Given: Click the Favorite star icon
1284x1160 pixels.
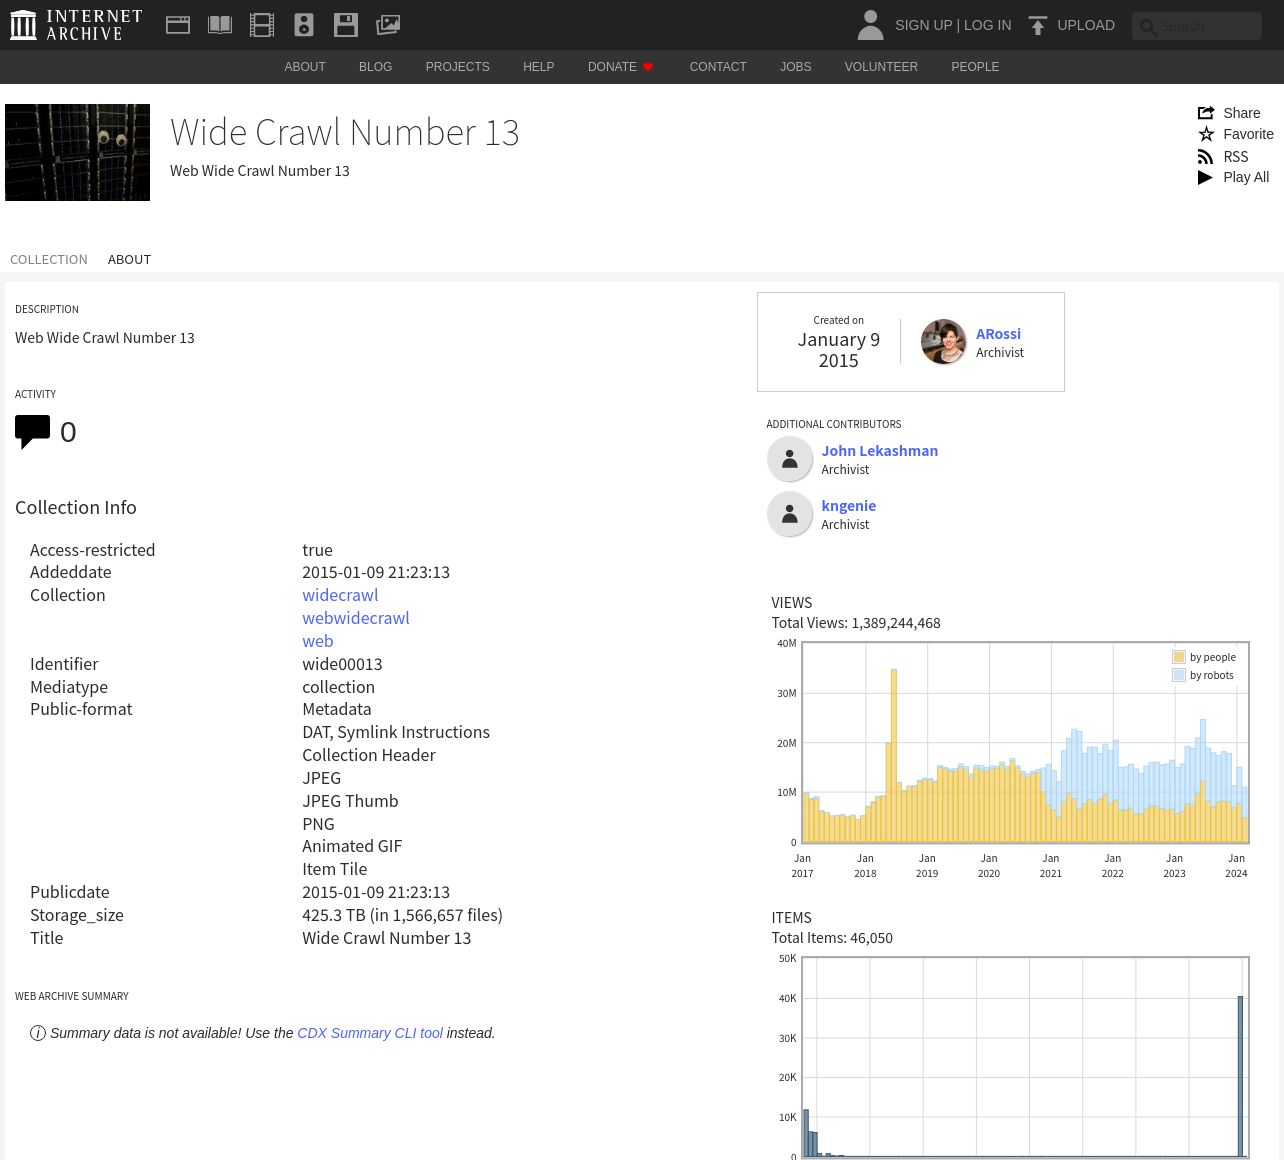Looking at the screenshot, I should pyautogui.click(x=1206, y=134).
